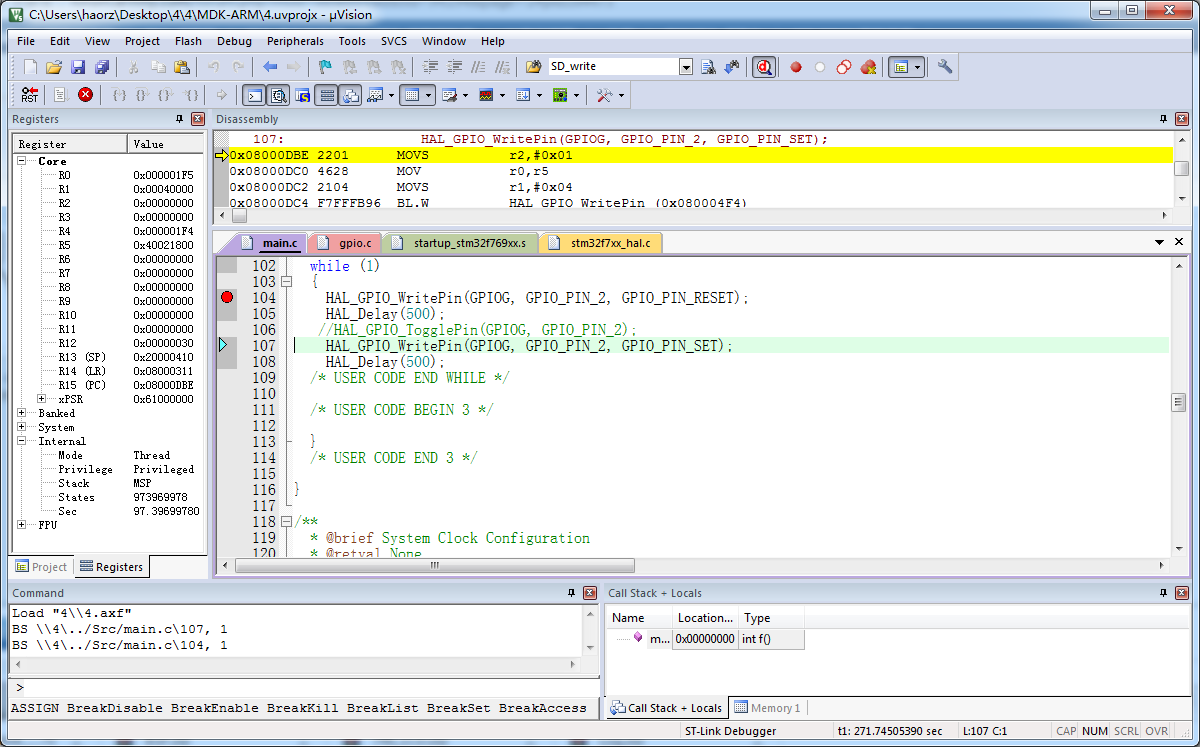Expand the Banked register group
The width and height of the screenshot is (1200, 747).
pos(22,413)
